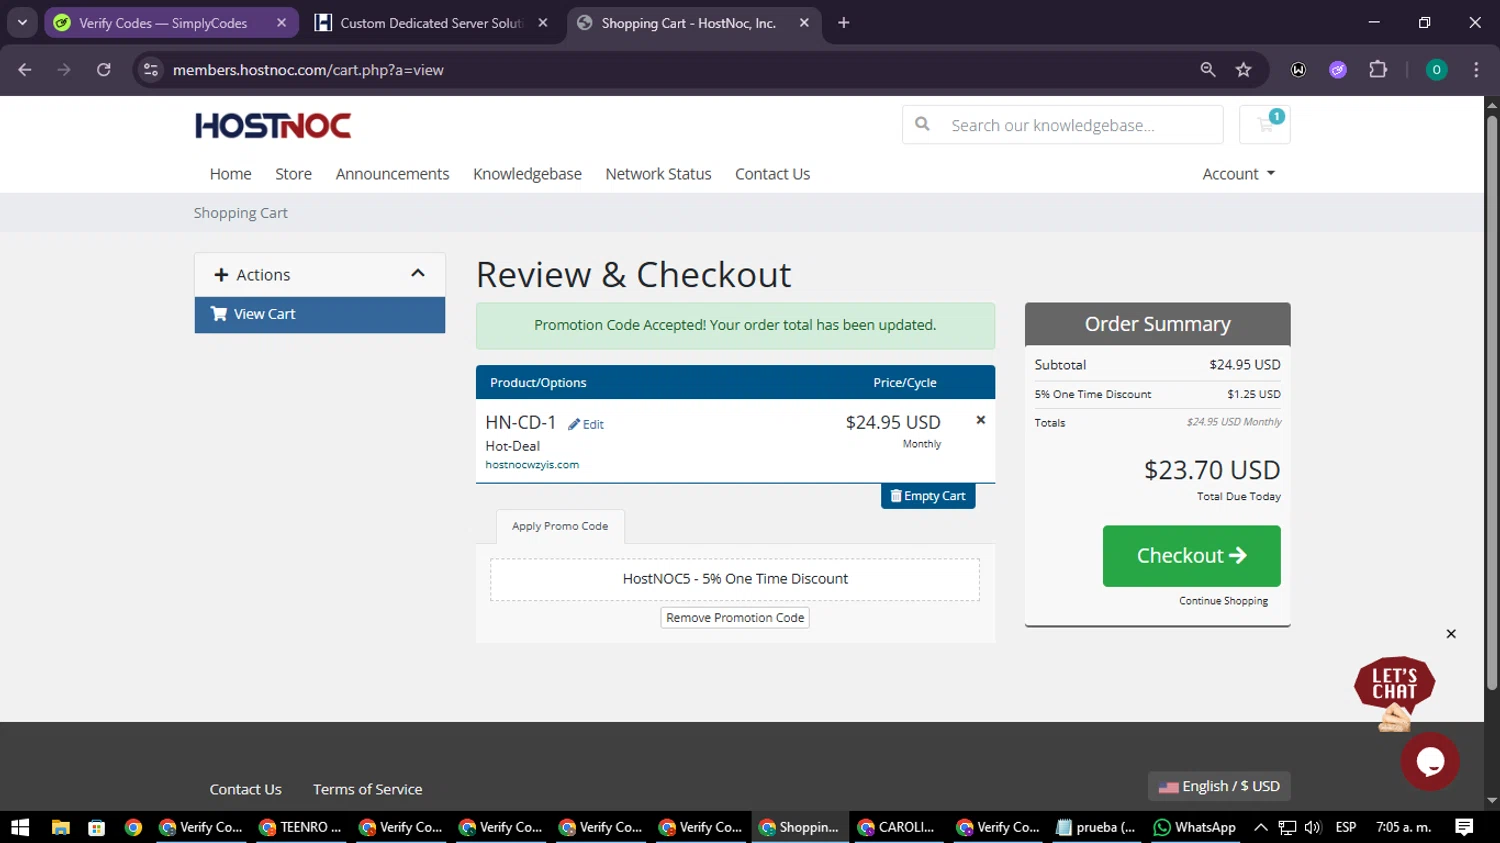The image size is (1500, 843).
Task: Open the prueba notepad taskbar item
Action: click(1096, 827)
